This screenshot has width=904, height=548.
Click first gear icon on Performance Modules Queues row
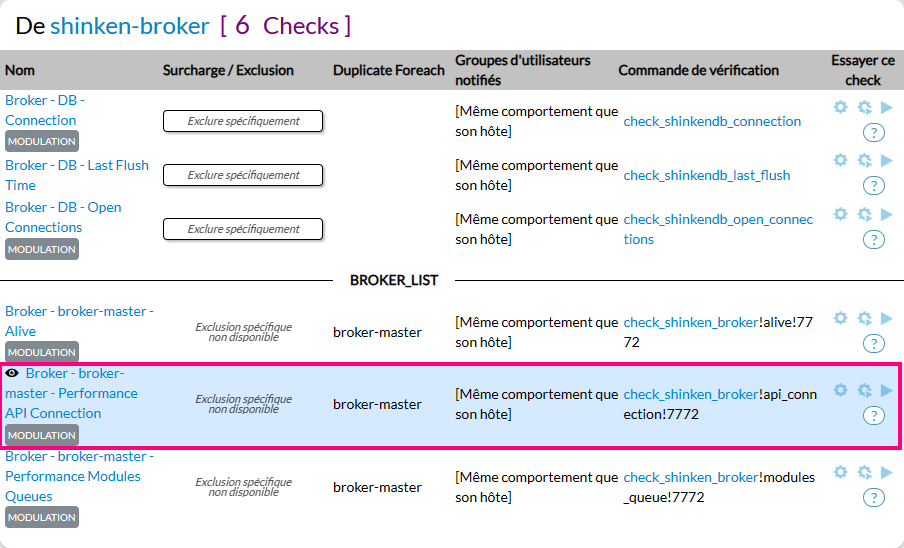point(840,472)
